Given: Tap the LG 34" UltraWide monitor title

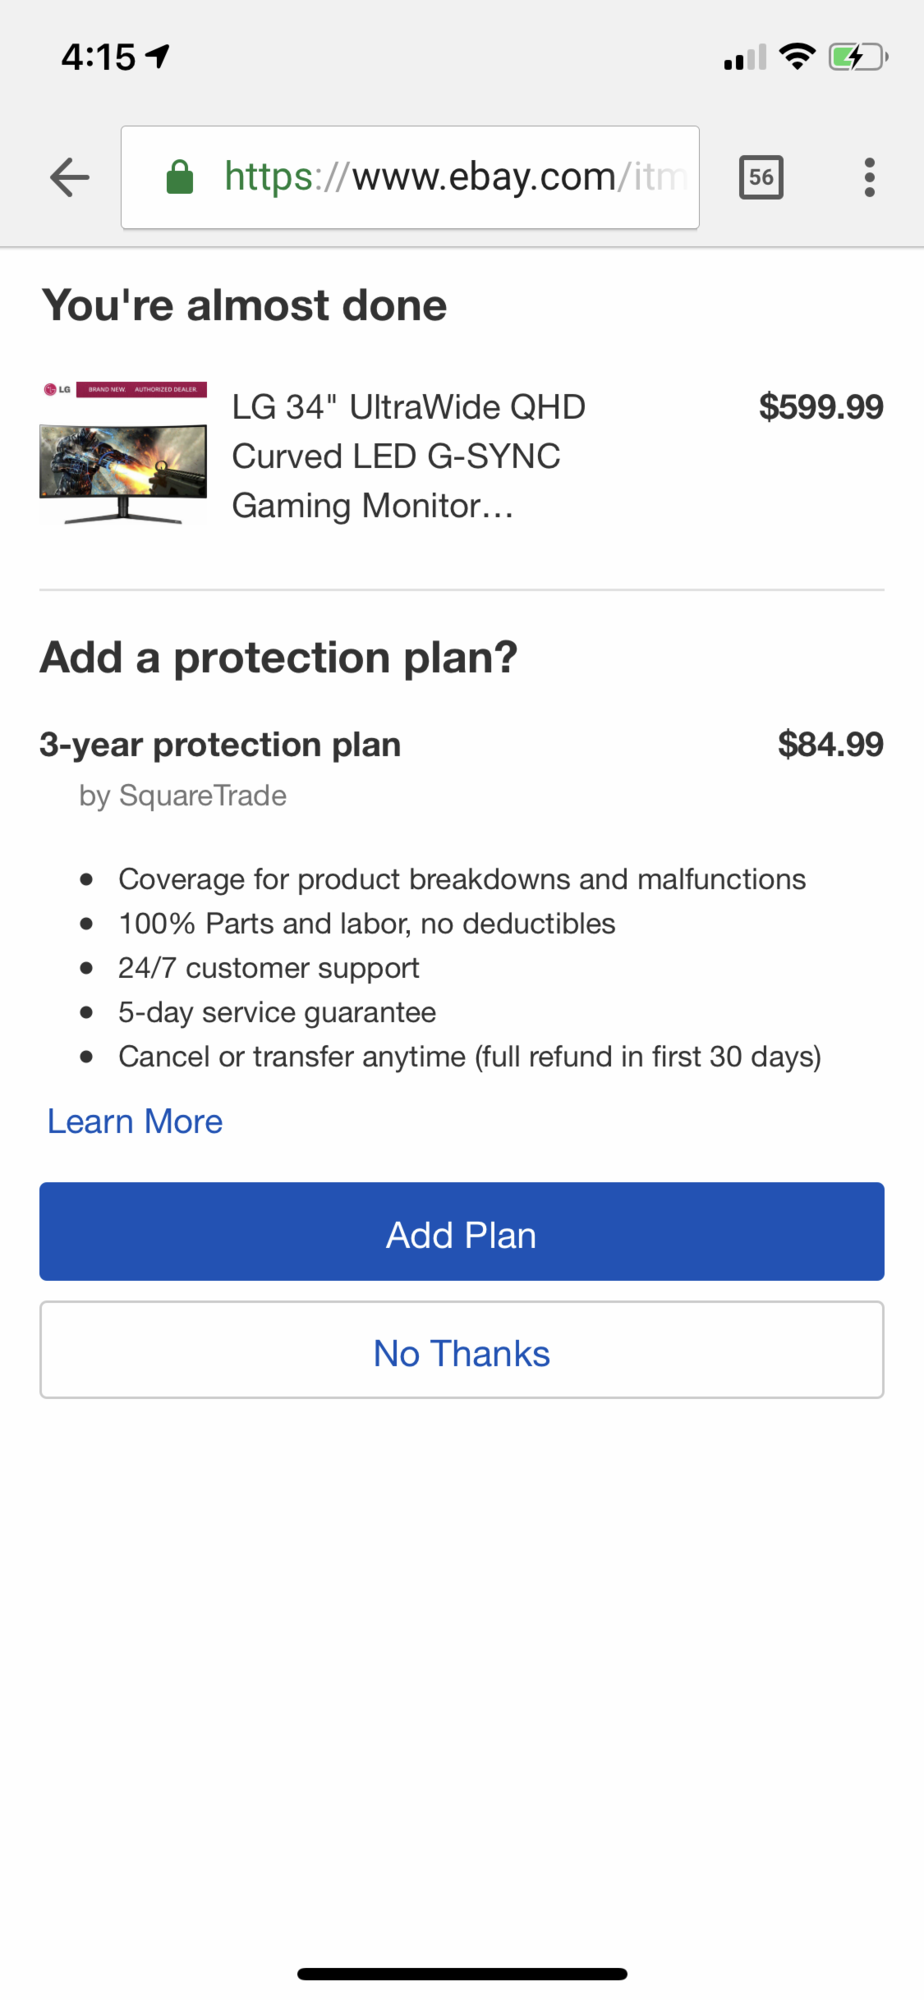Looking at the screenshot, I should coord(408,456).
